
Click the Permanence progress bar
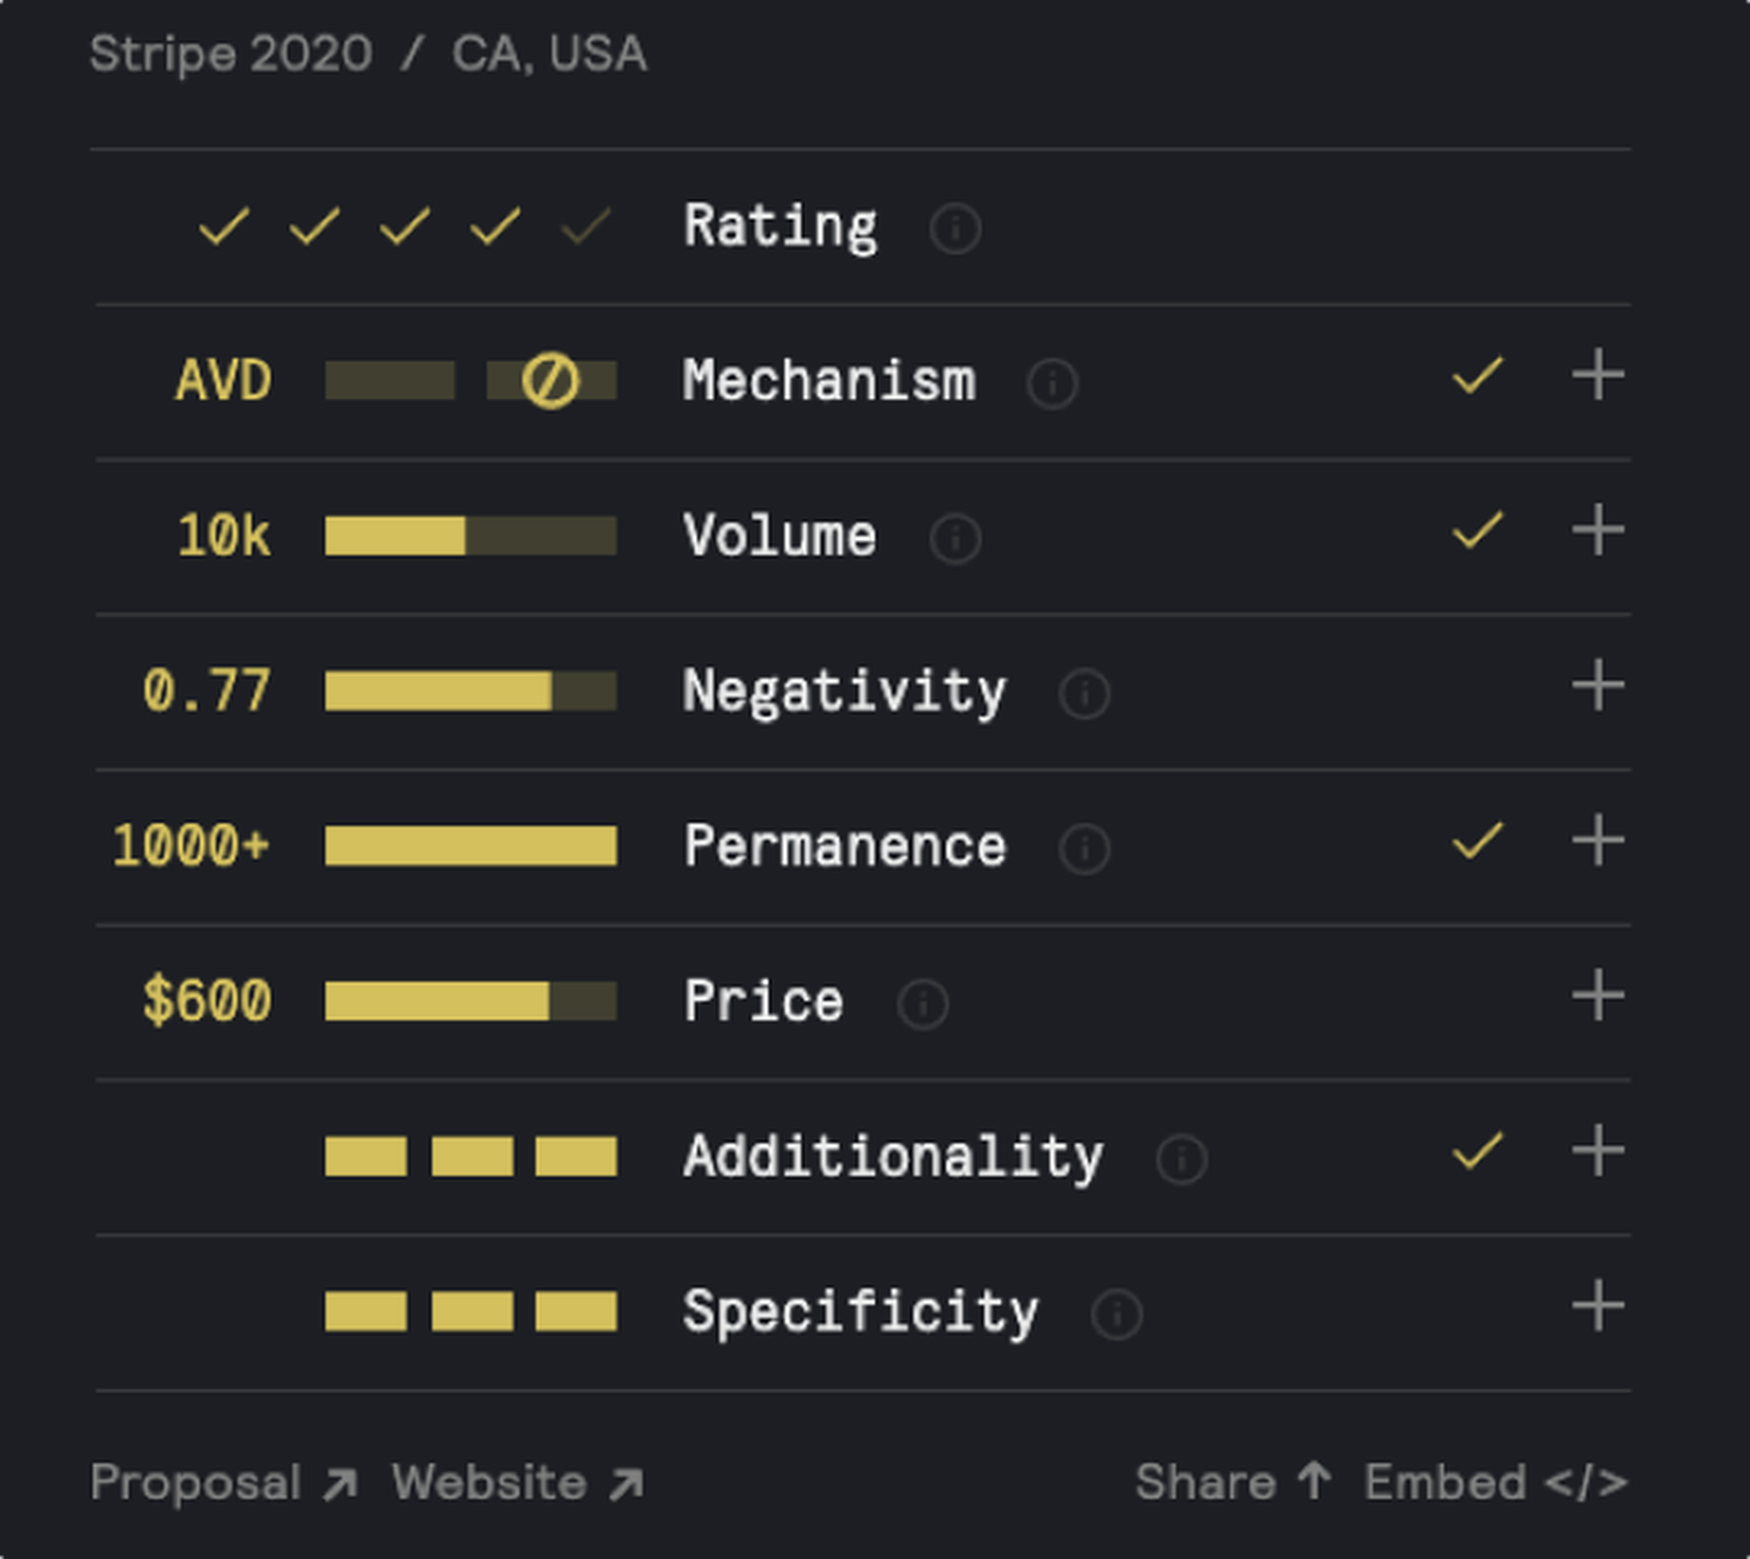click(470, 845)
